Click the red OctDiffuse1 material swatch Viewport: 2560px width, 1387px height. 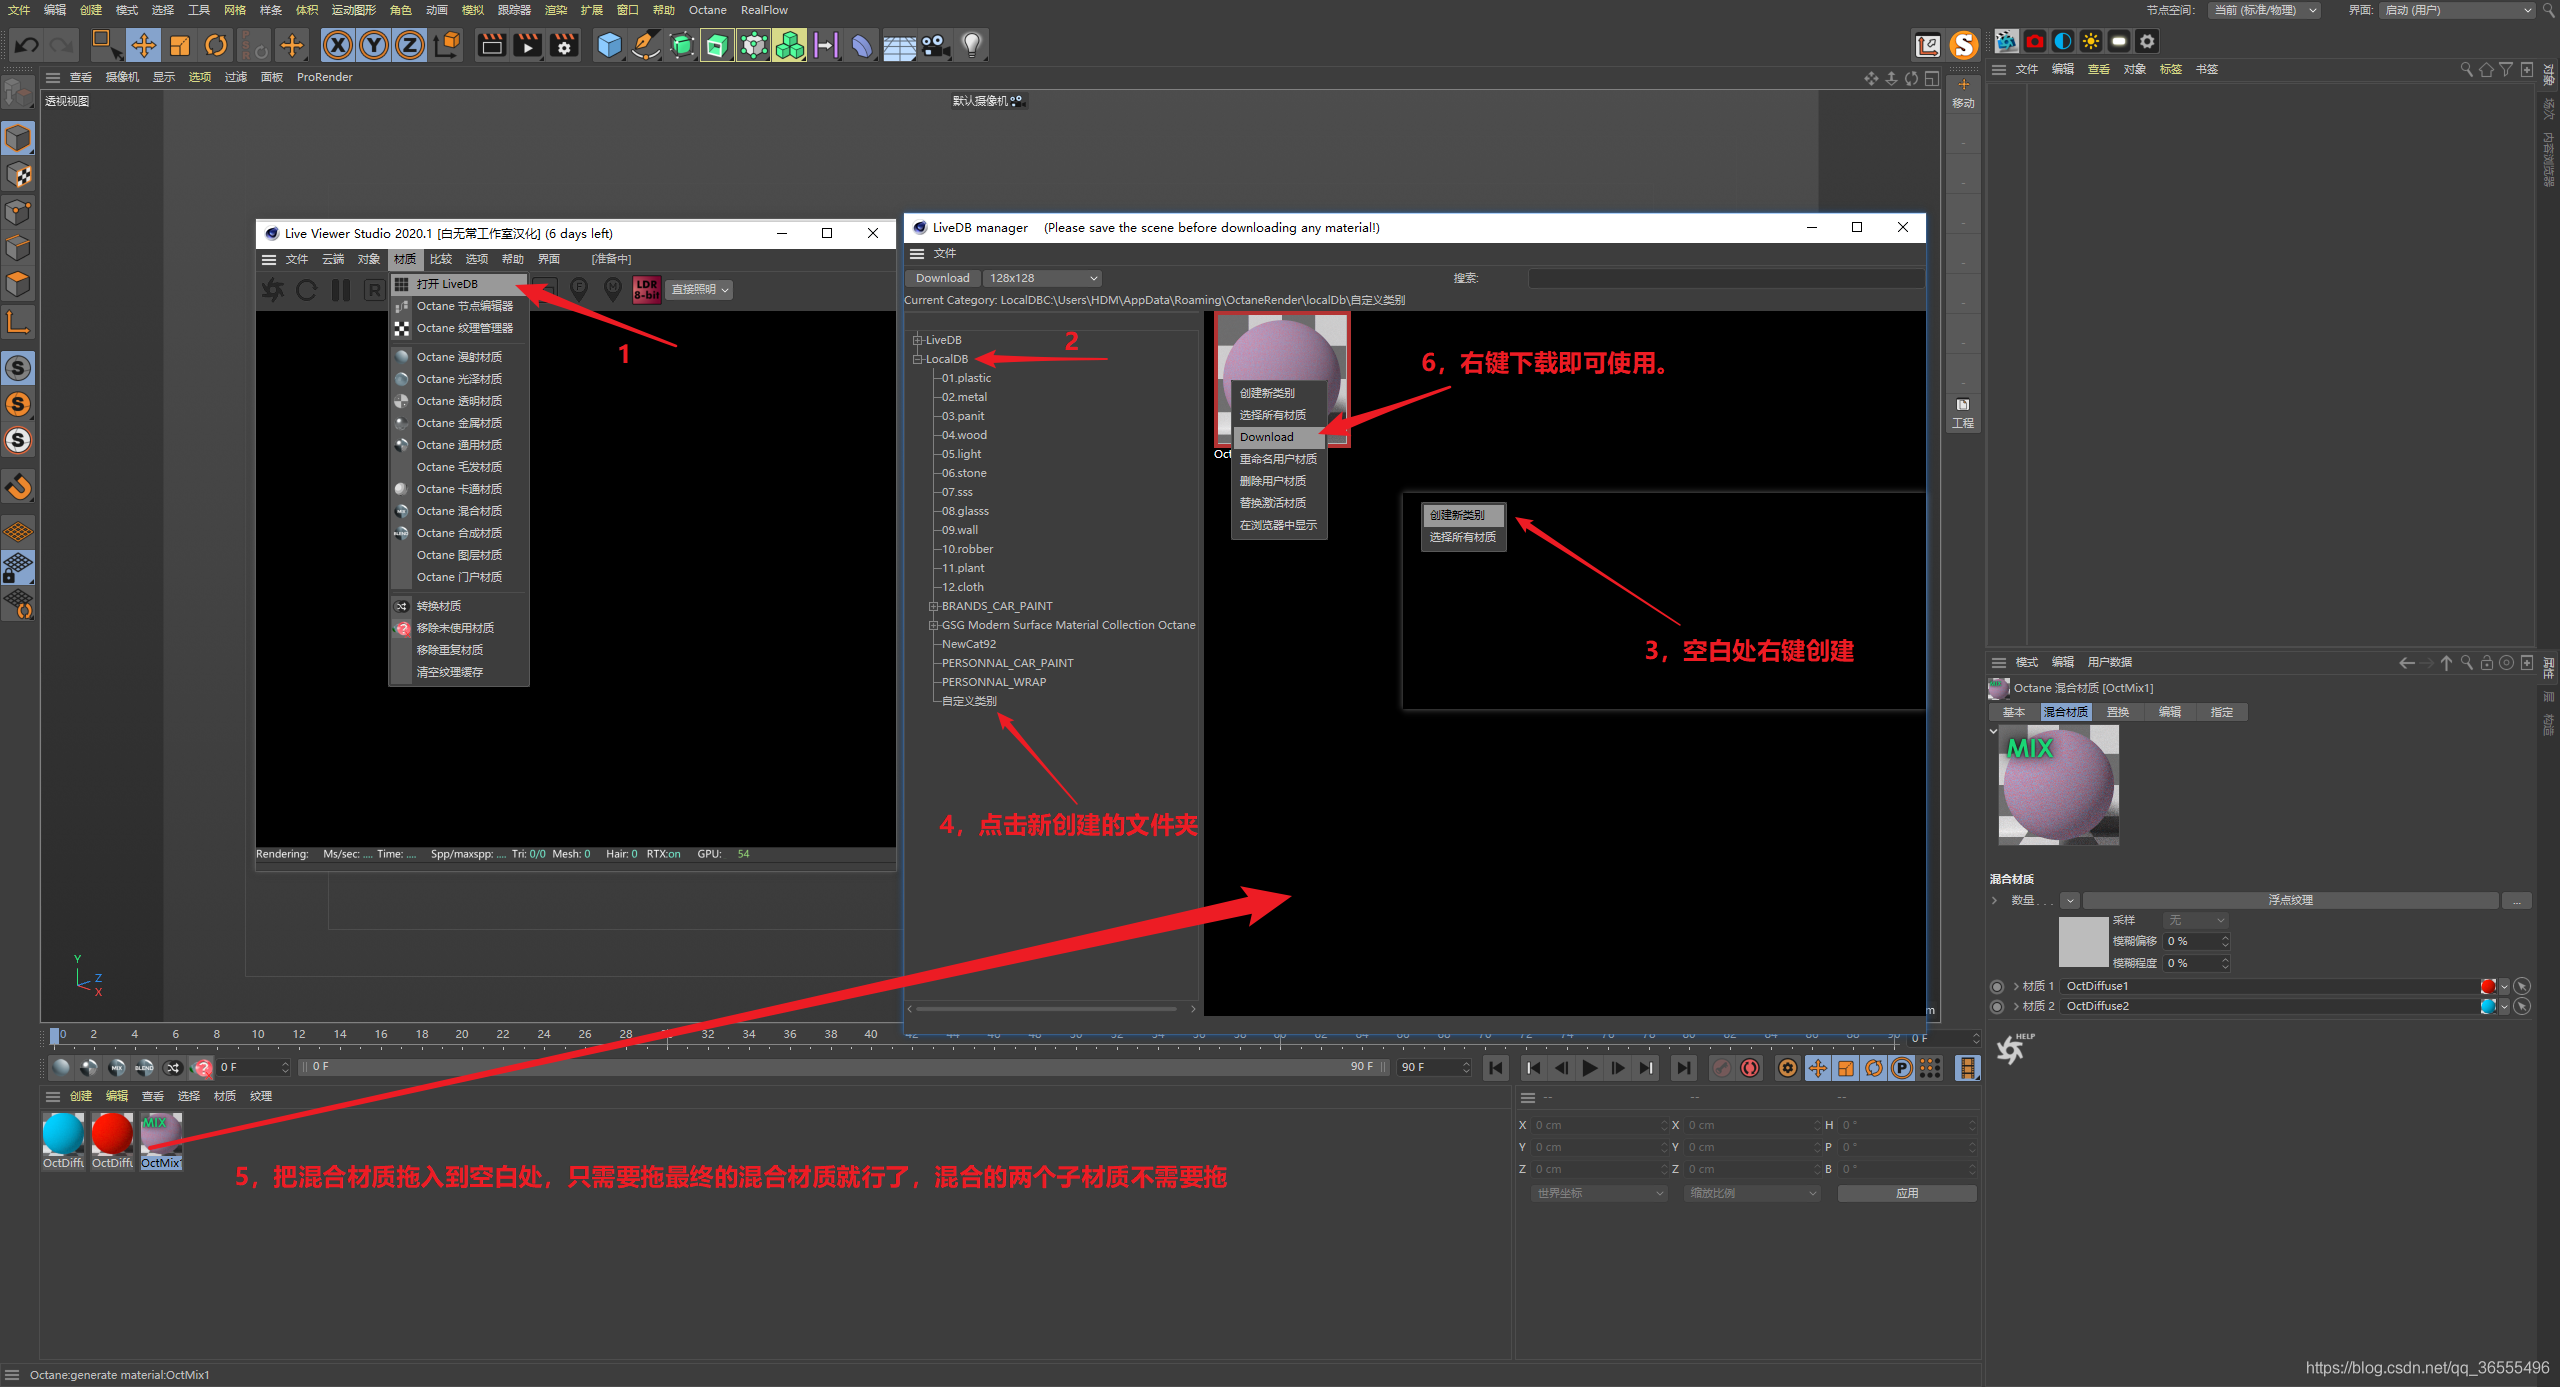click(2488, 986)
